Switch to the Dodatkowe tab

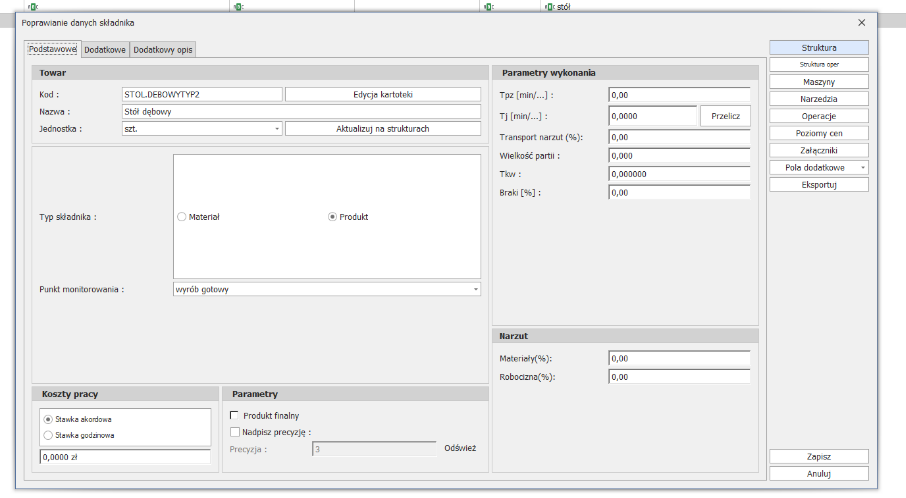[x=105, y=49]
